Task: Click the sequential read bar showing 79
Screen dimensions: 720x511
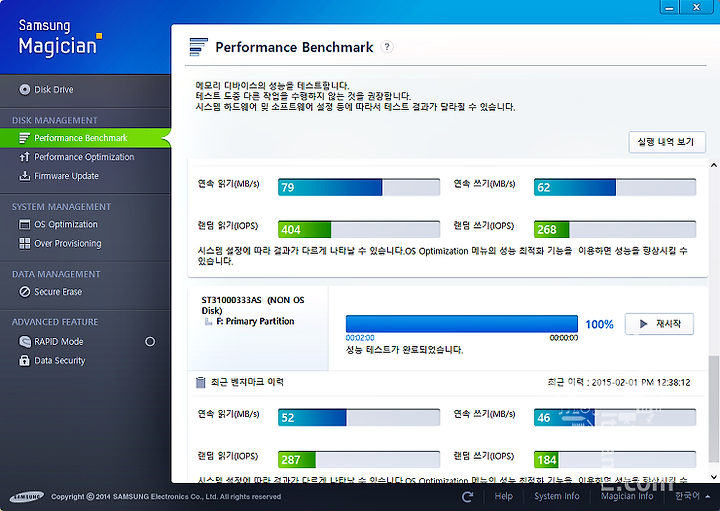Action: tap(359, 187)
